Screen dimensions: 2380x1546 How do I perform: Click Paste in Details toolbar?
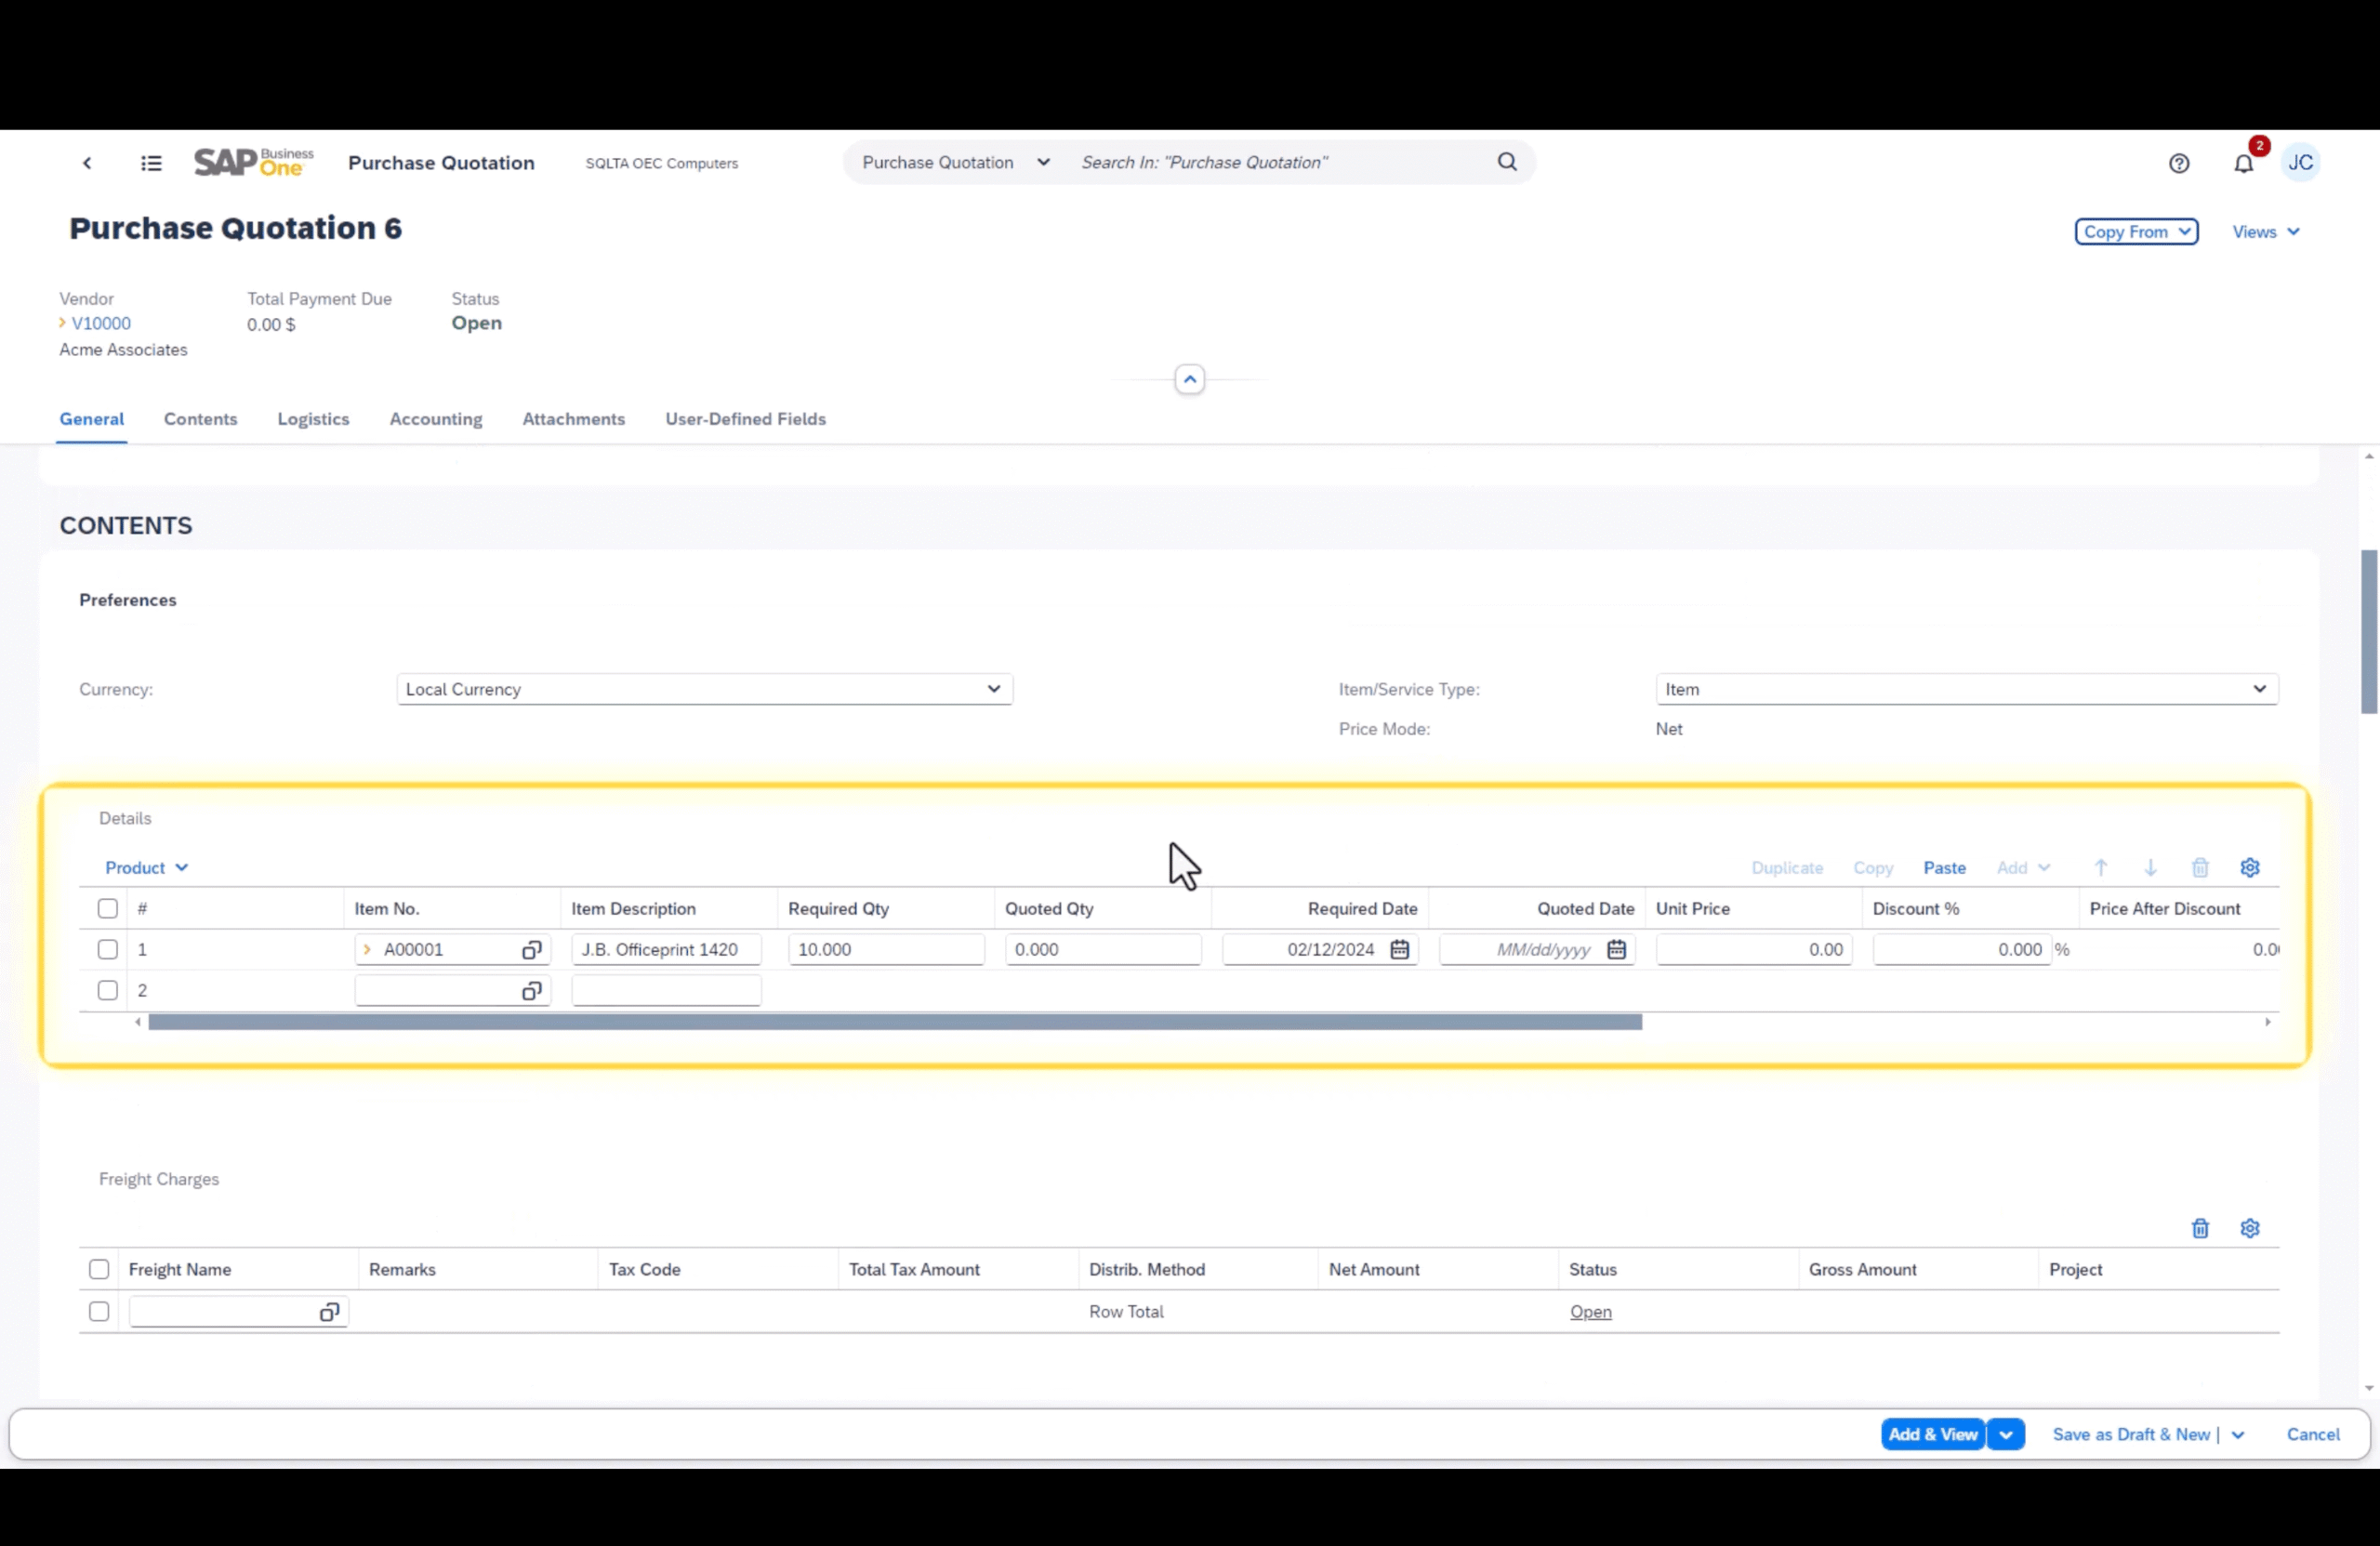(x=1944, y=868)
